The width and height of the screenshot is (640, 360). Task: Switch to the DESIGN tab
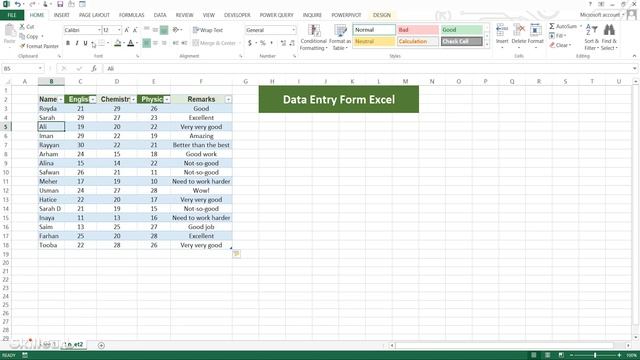[382, 15]
